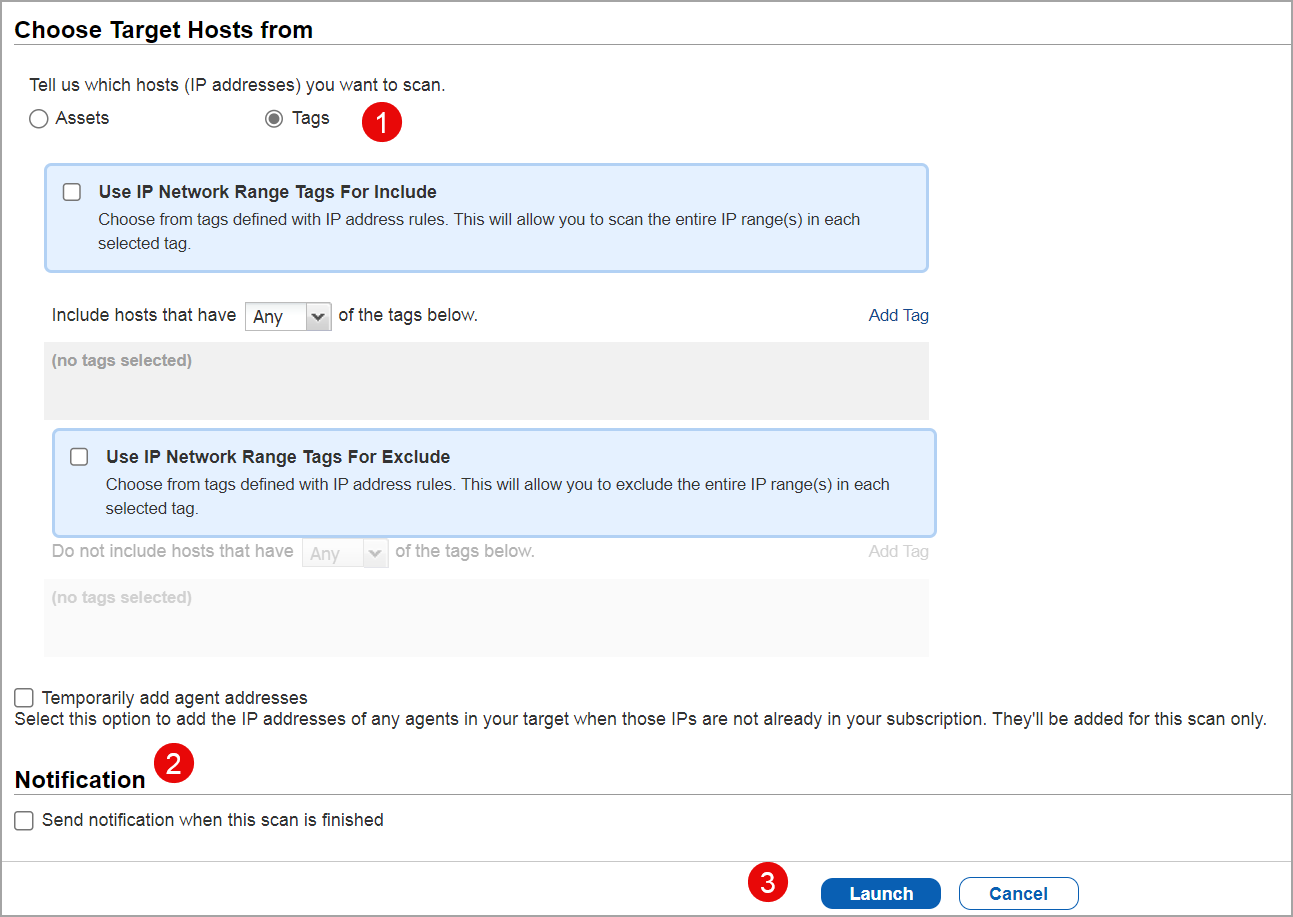The height and width of the screenshot is (917, 1293).
Task: Click Add Tag for include hosts
Action: click(897, 314)
